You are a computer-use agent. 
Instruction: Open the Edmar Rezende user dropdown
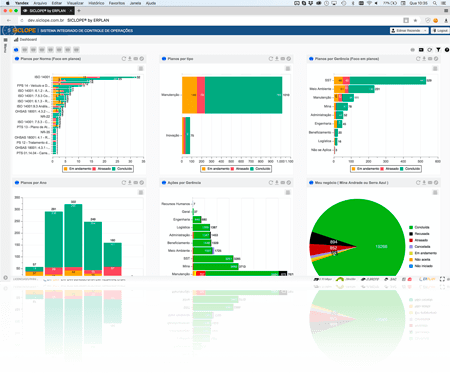(x=409, y=30)
